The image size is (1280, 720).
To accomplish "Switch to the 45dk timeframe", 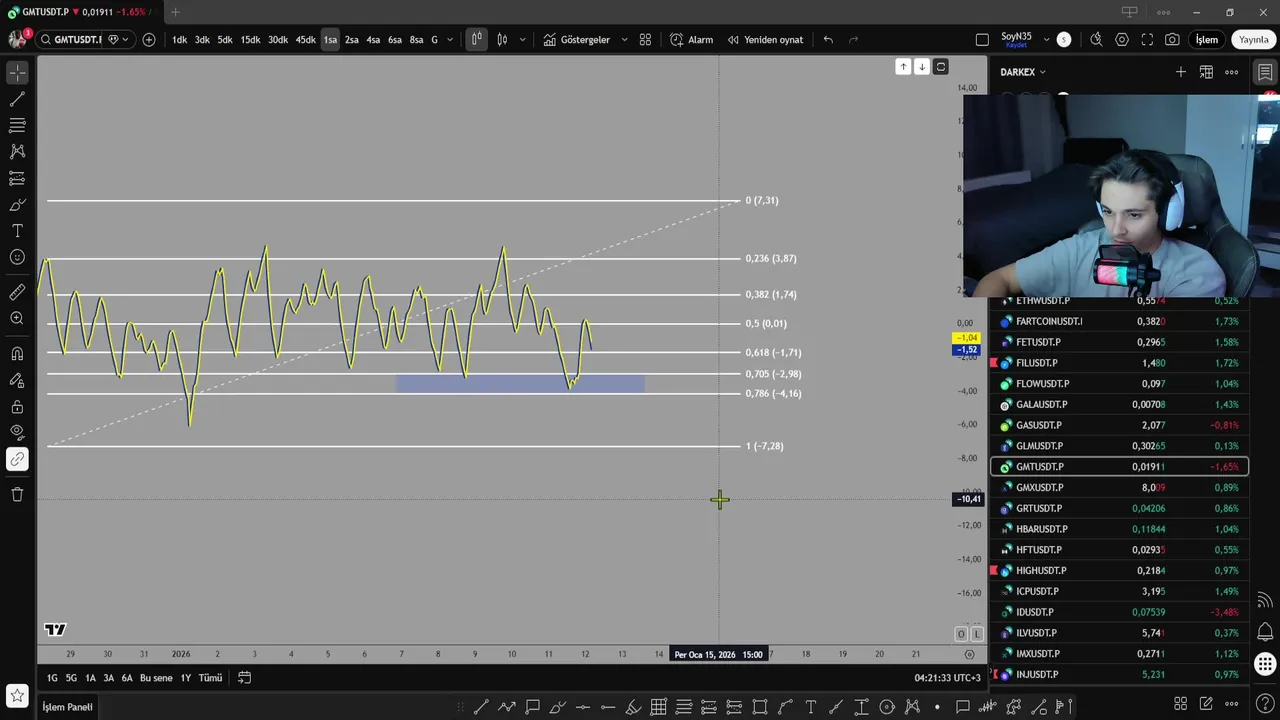I will point(305,40).
